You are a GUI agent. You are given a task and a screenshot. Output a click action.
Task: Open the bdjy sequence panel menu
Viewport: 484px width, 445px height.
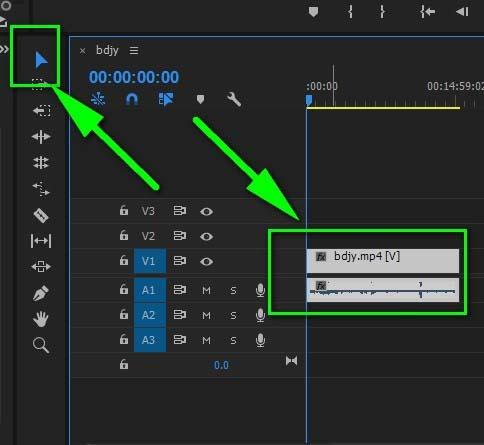(x=134, y=51)
